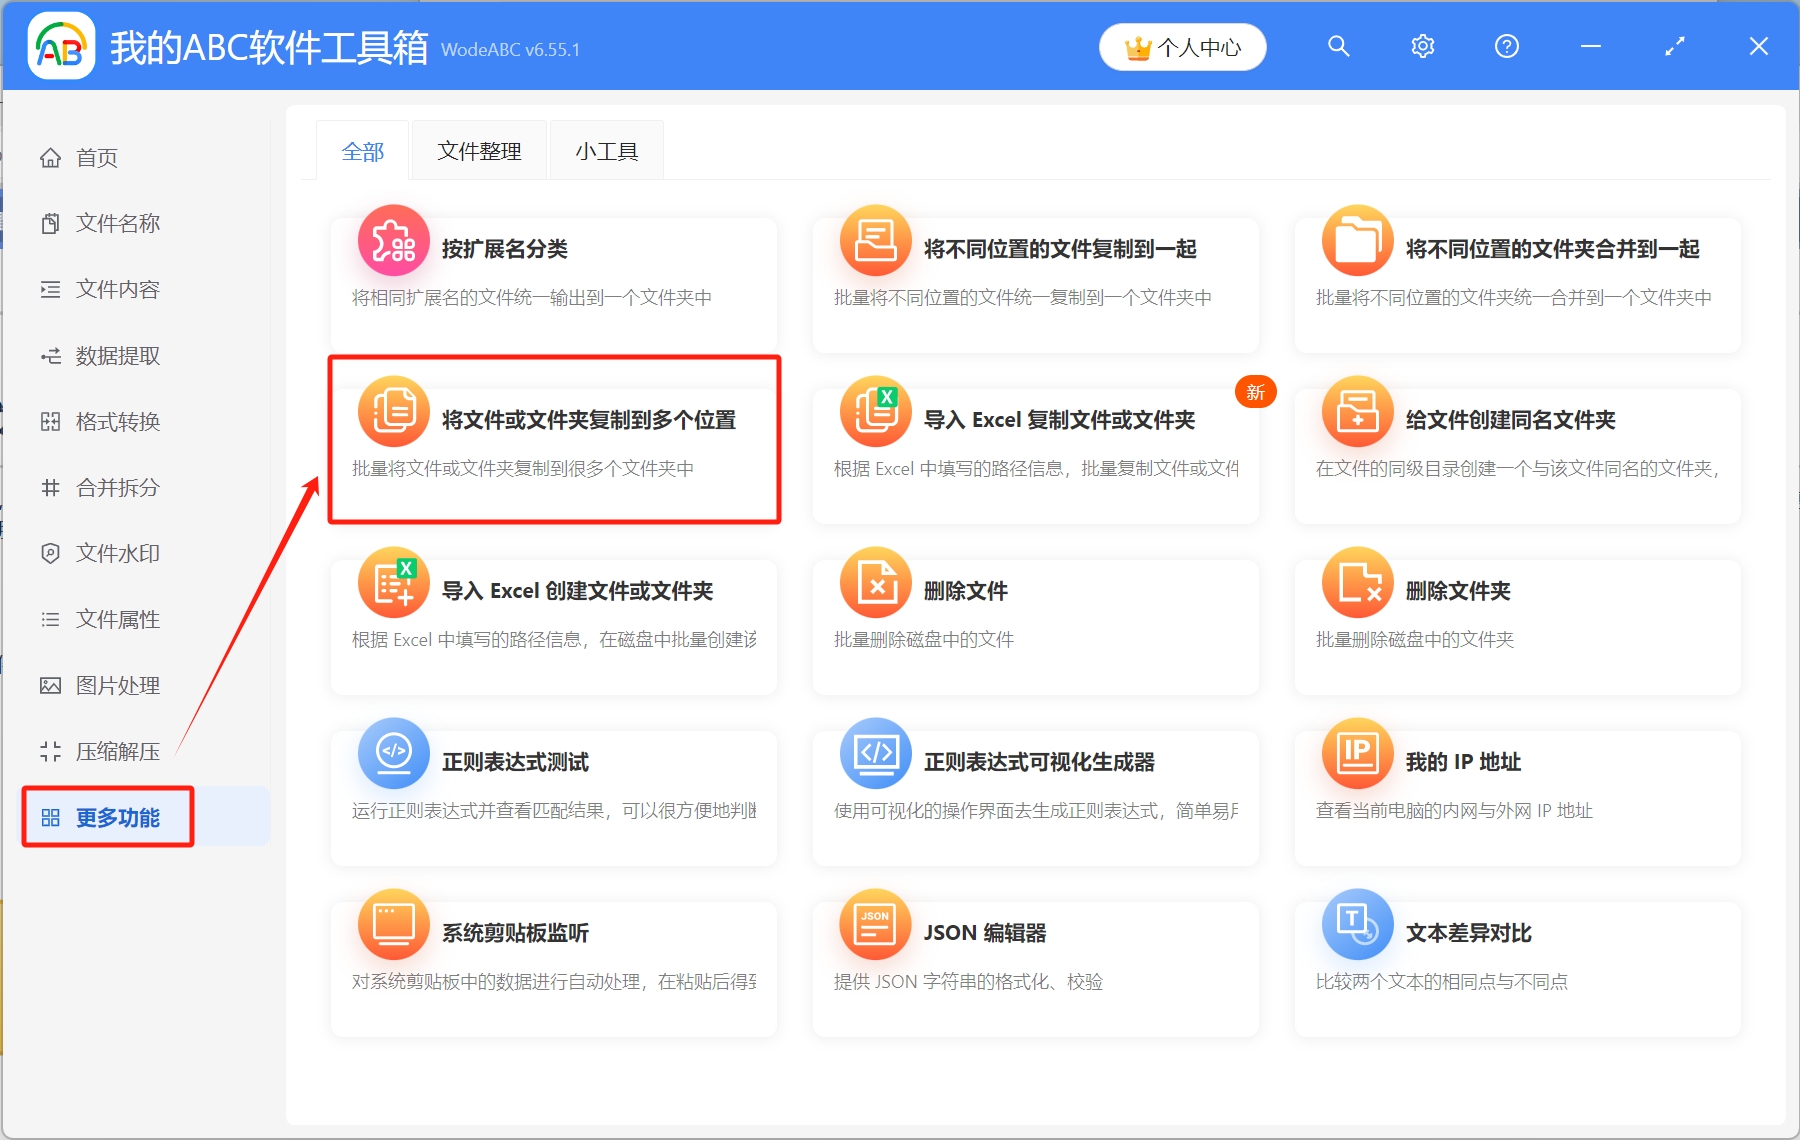Switch to the 小工具 tab
This screenshot has height=1140, width=1800.
[x=605, y=150]
